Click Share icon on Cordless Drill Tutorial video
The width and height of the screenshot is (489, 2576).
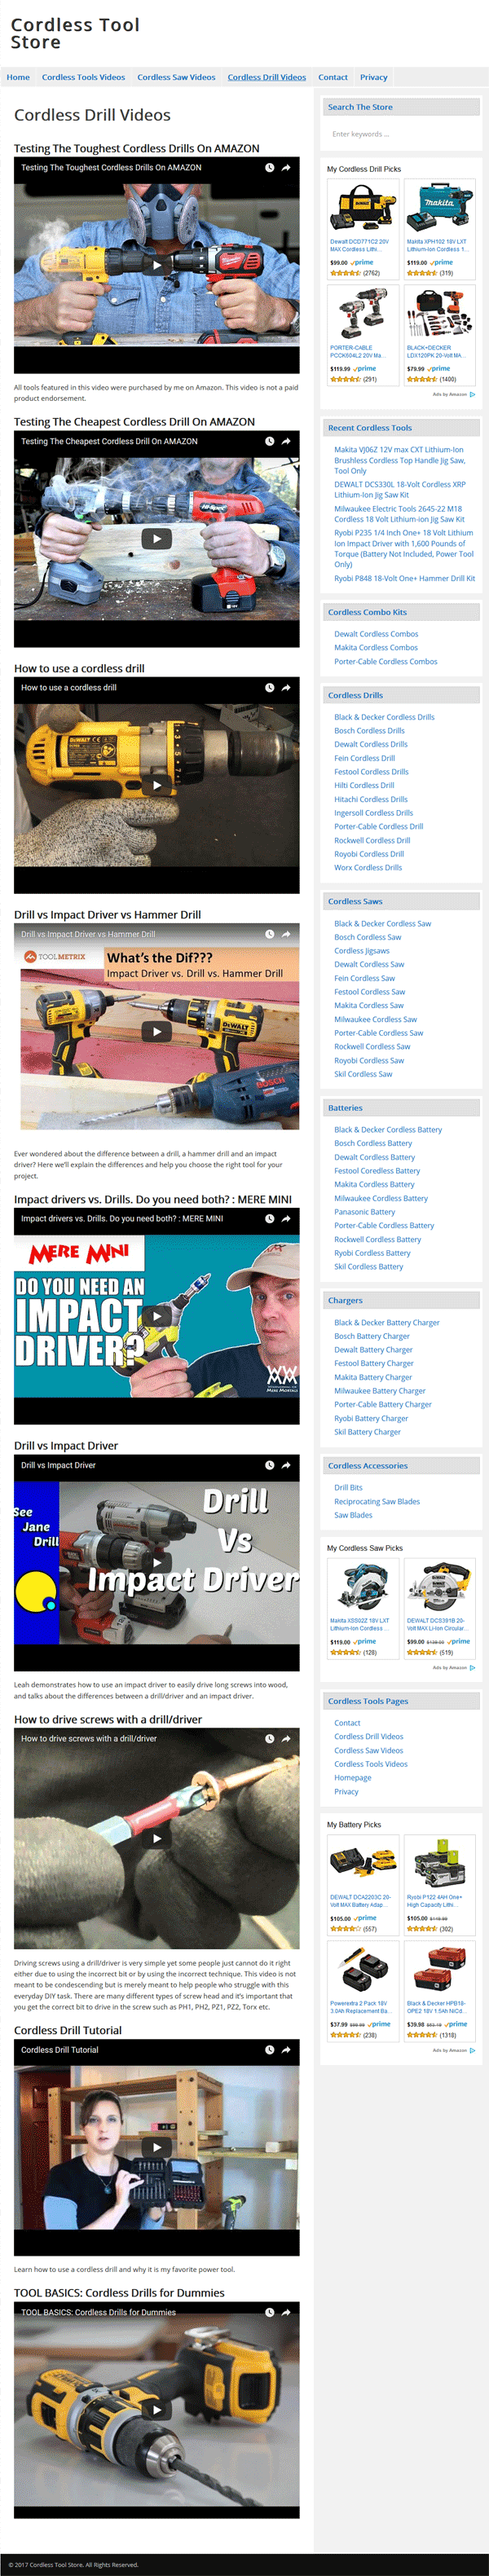pos(286,2049)
